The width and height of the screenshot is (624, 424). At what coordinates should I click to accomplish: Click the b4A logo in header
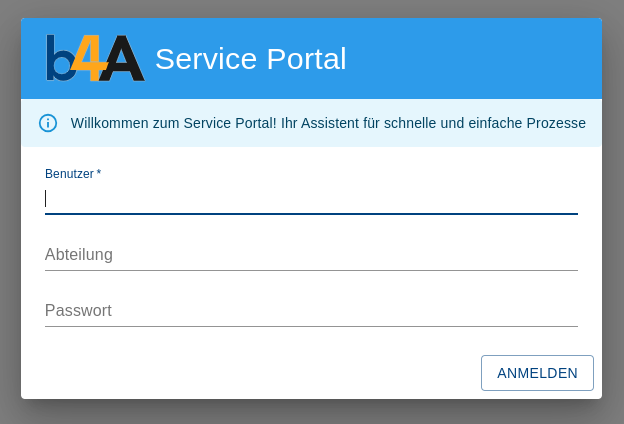(95, 58)
